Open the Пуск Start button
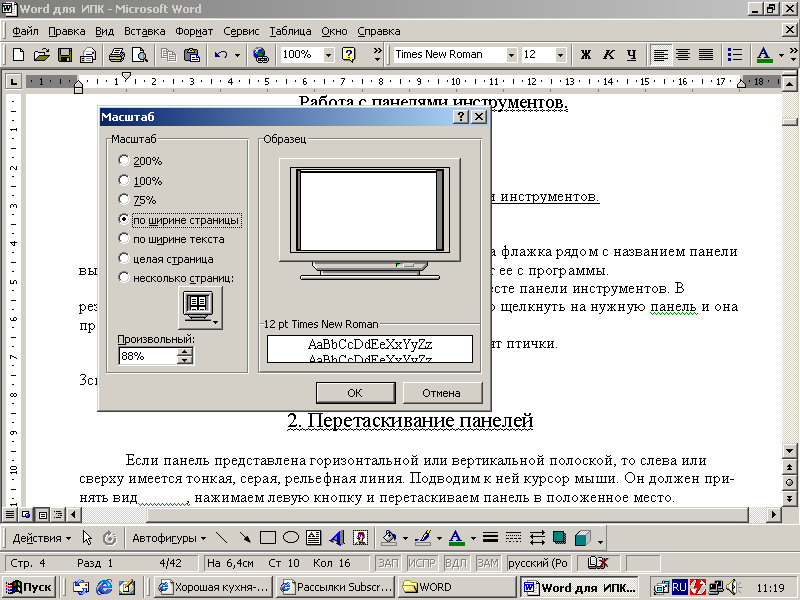Viewport: 800px width, 600px height. click(x=29, y=587)
